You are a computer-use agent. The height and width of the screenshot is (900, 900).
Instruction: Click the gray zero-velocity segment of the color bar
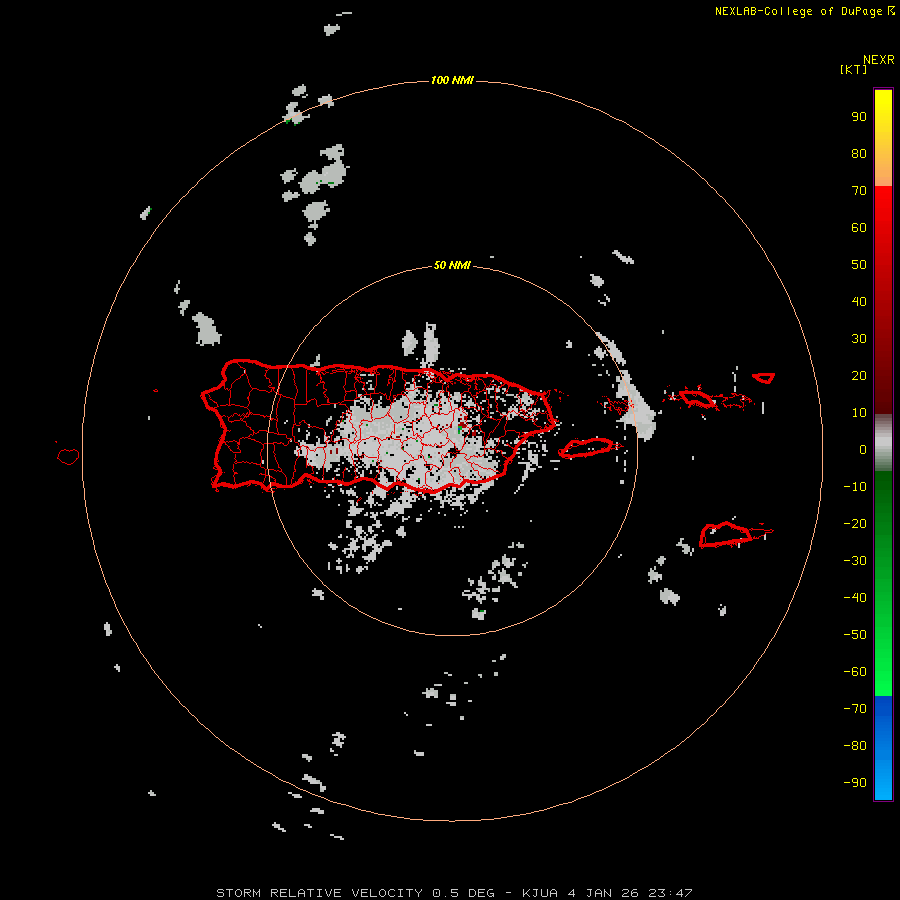coord(883,443)
